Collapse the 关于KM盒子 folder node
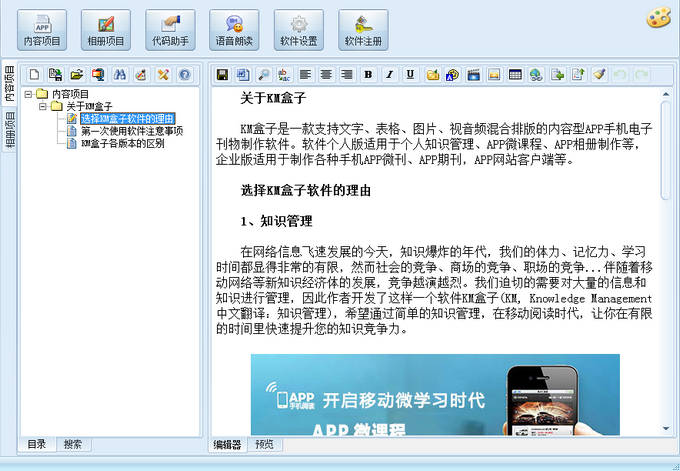Viewport: 680px width, 471px height. coord(43,106)
